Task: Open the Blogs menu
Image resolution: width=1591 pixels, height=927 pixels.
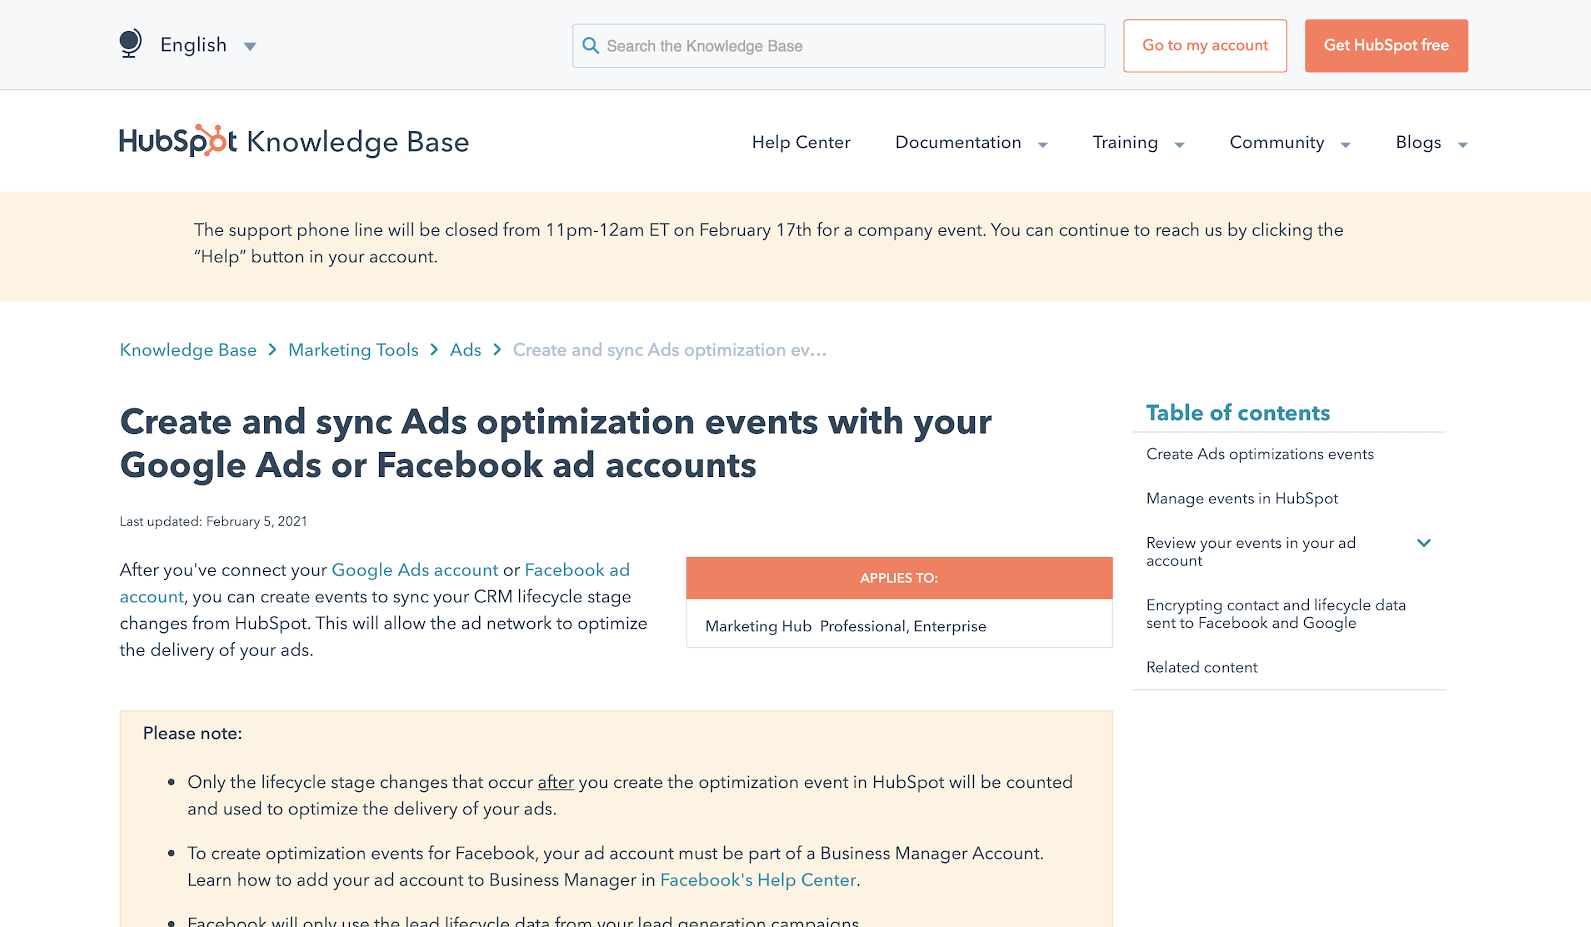Action: click(x=1418, y=142)
